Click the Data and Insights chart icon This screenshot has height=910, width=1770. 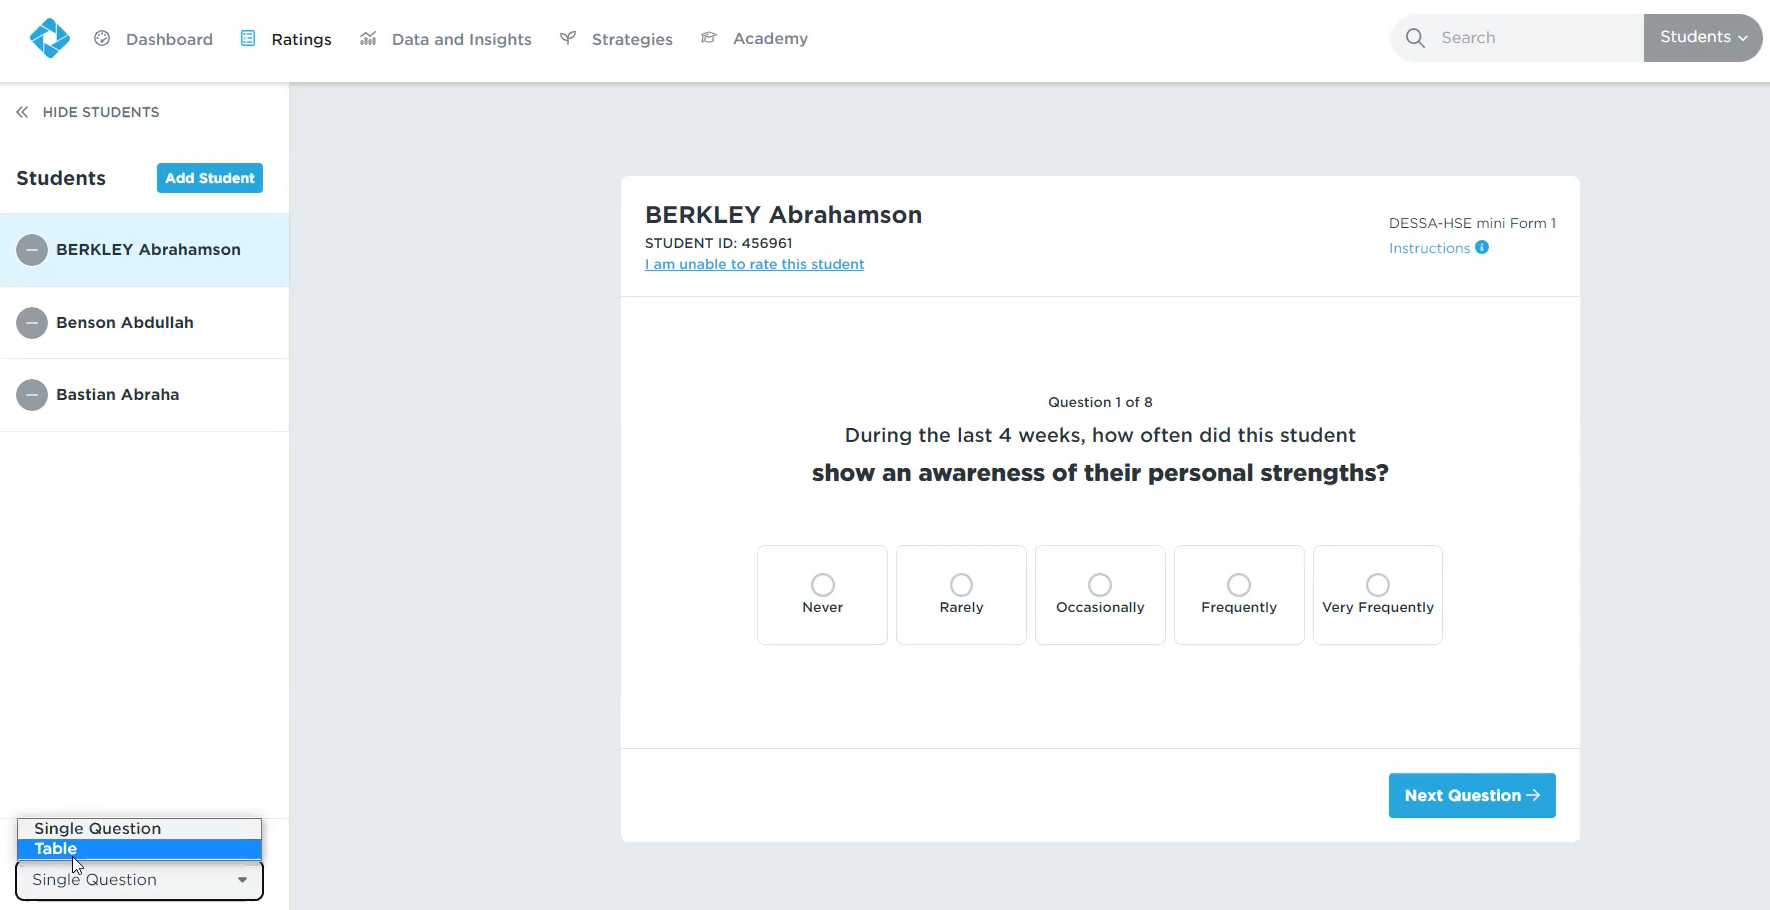pos(368,38)
